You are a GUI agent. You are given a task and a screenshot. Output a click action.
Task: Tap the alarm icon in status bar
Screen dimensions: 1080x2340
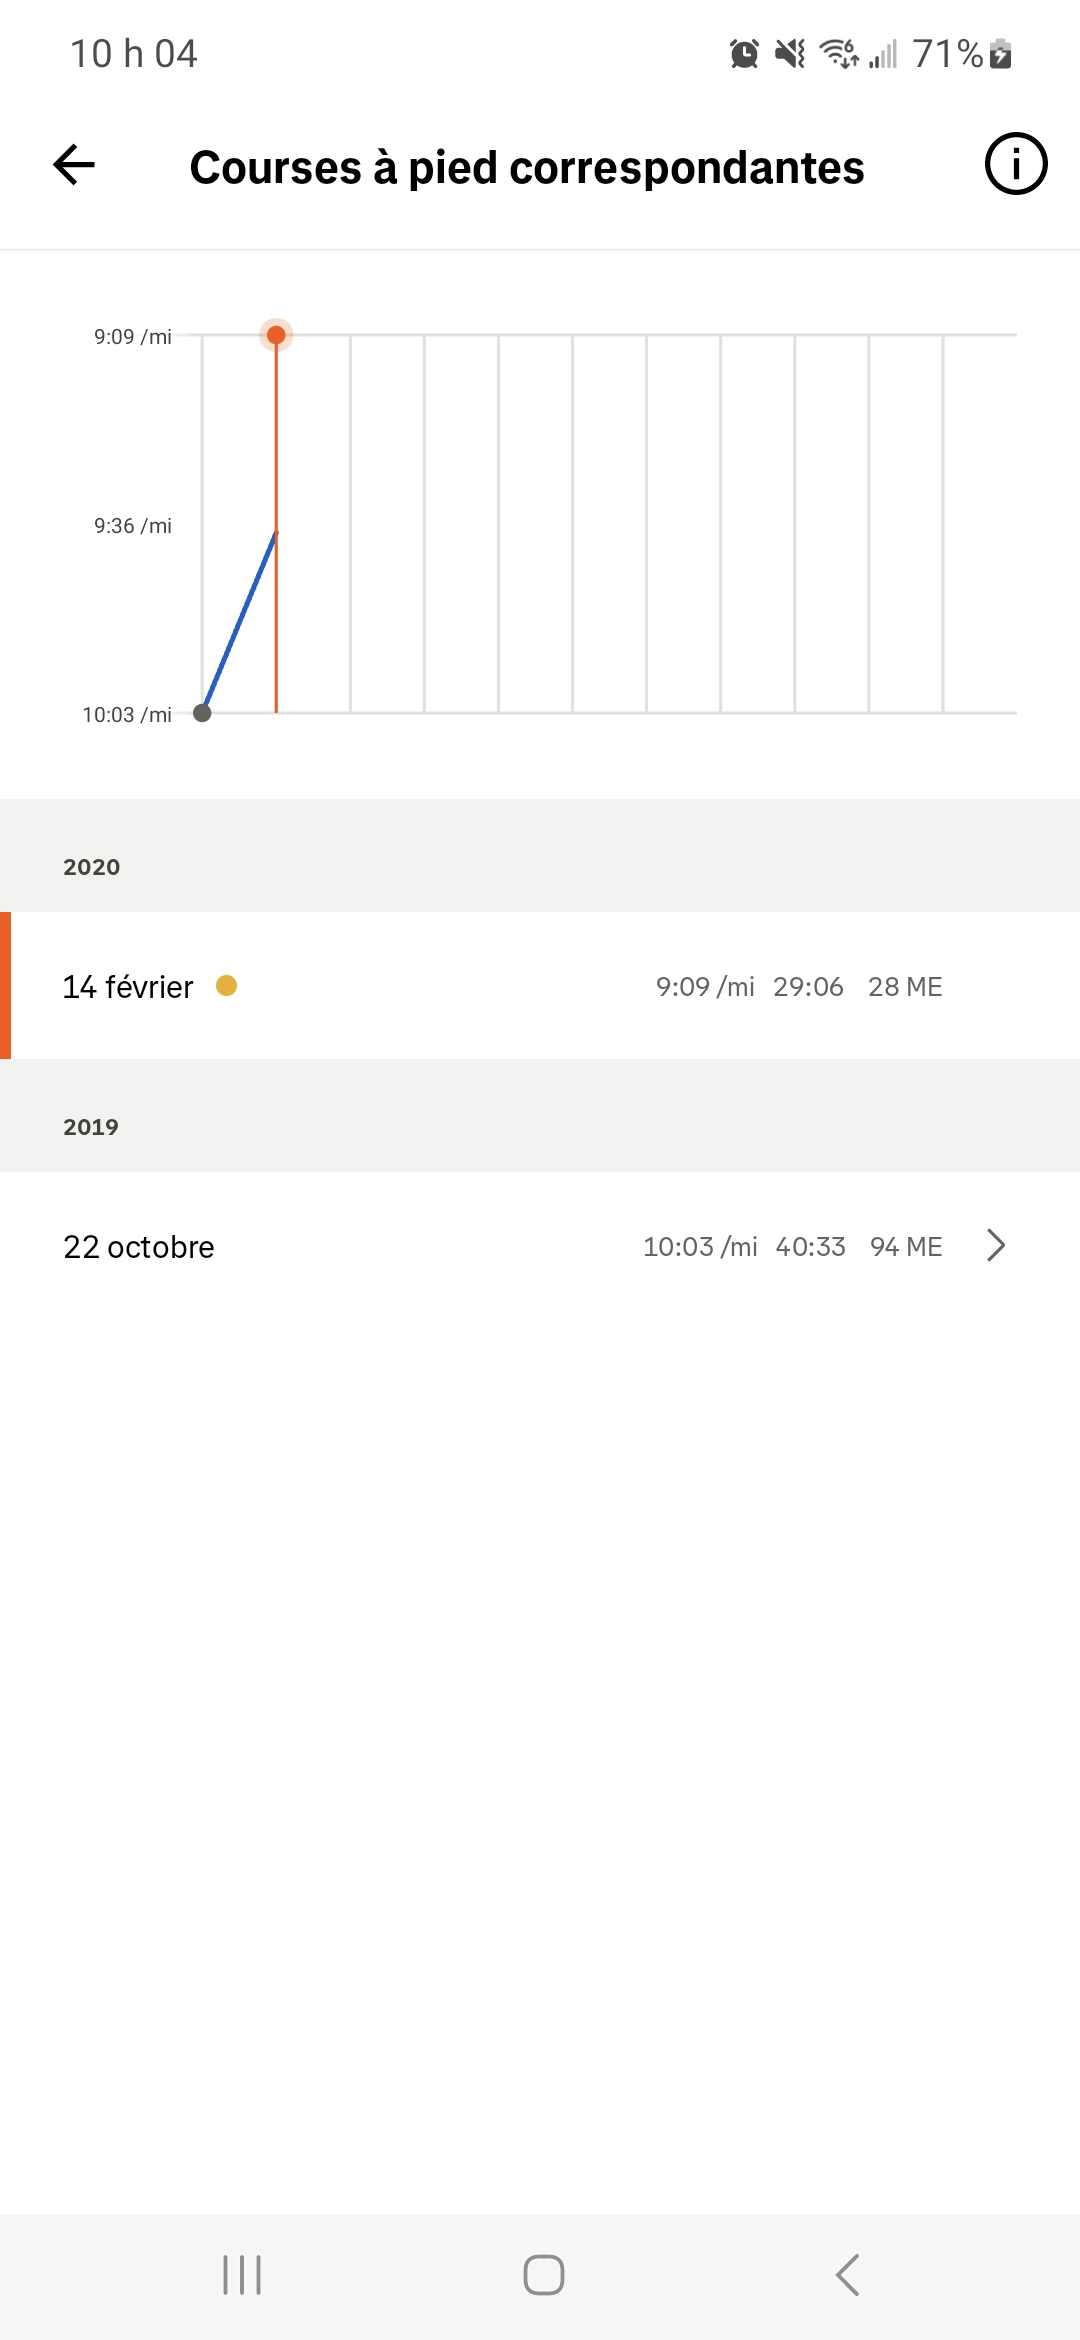(x=744, y=53)
